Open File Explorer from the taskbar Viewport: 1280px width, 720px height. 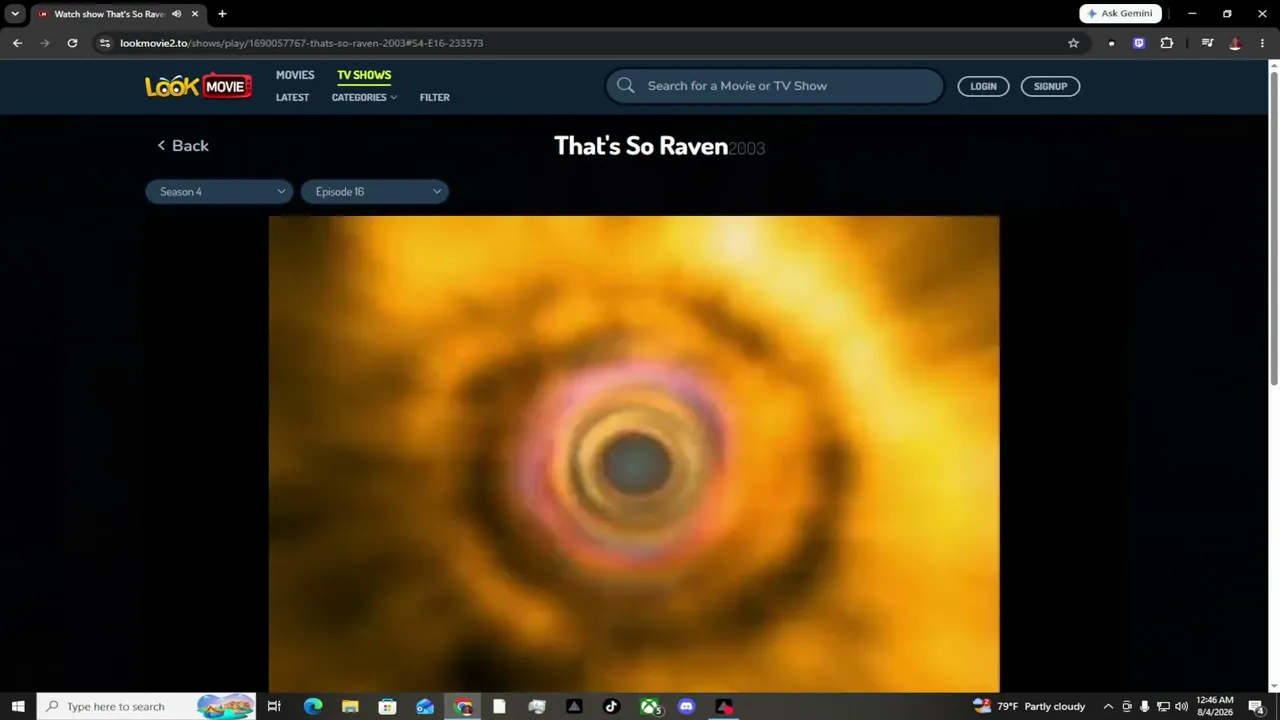coord(350,706)
